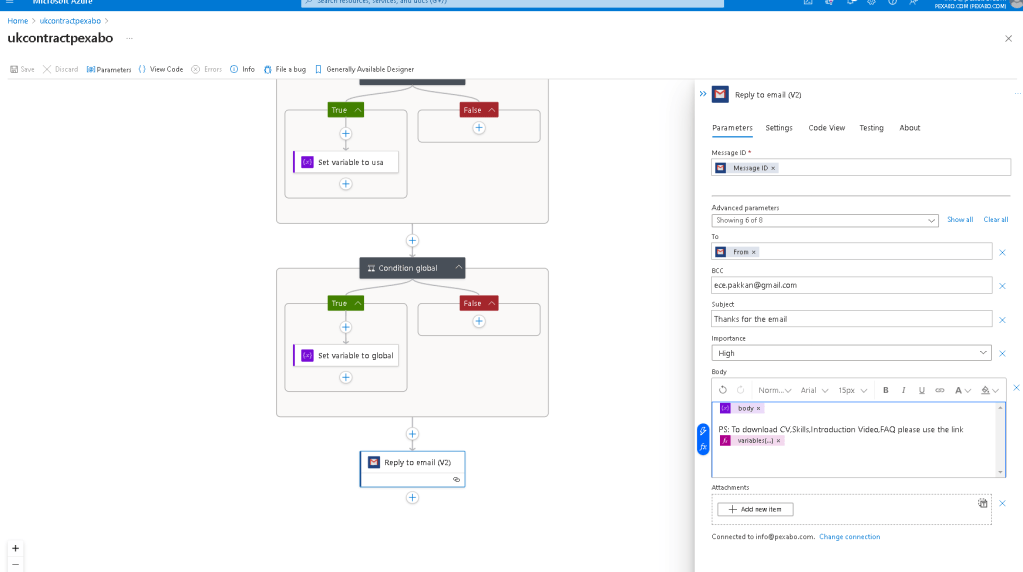Collapse the True branch of Condition global
The width and height of the screenshot is (1023, 572).
pyautogui.click(x=358, y=303)
